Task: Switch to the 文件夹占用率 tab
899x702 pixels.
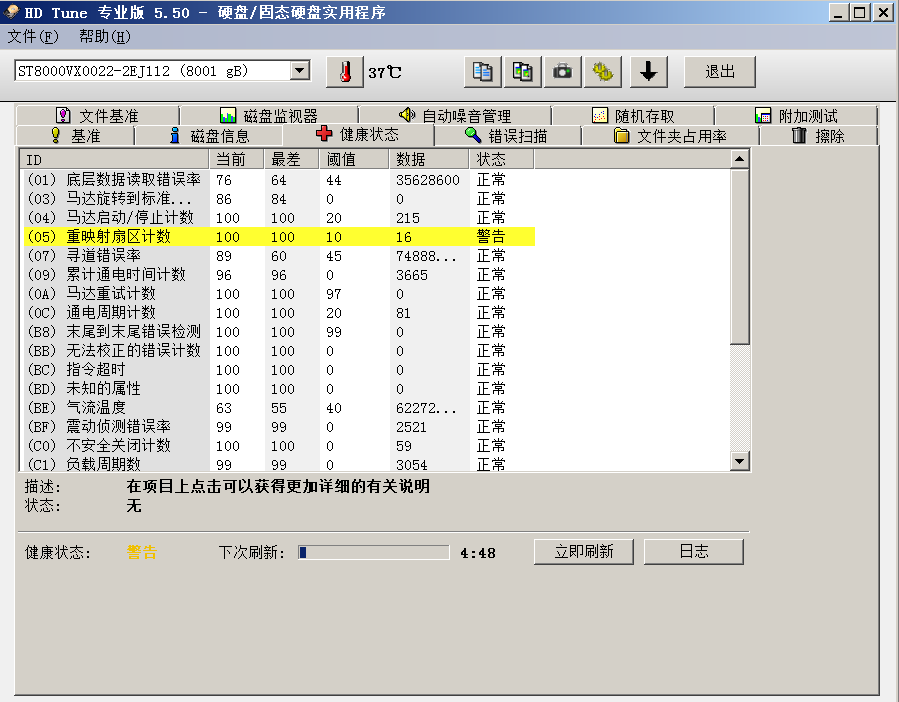Action: click(670, 136)
